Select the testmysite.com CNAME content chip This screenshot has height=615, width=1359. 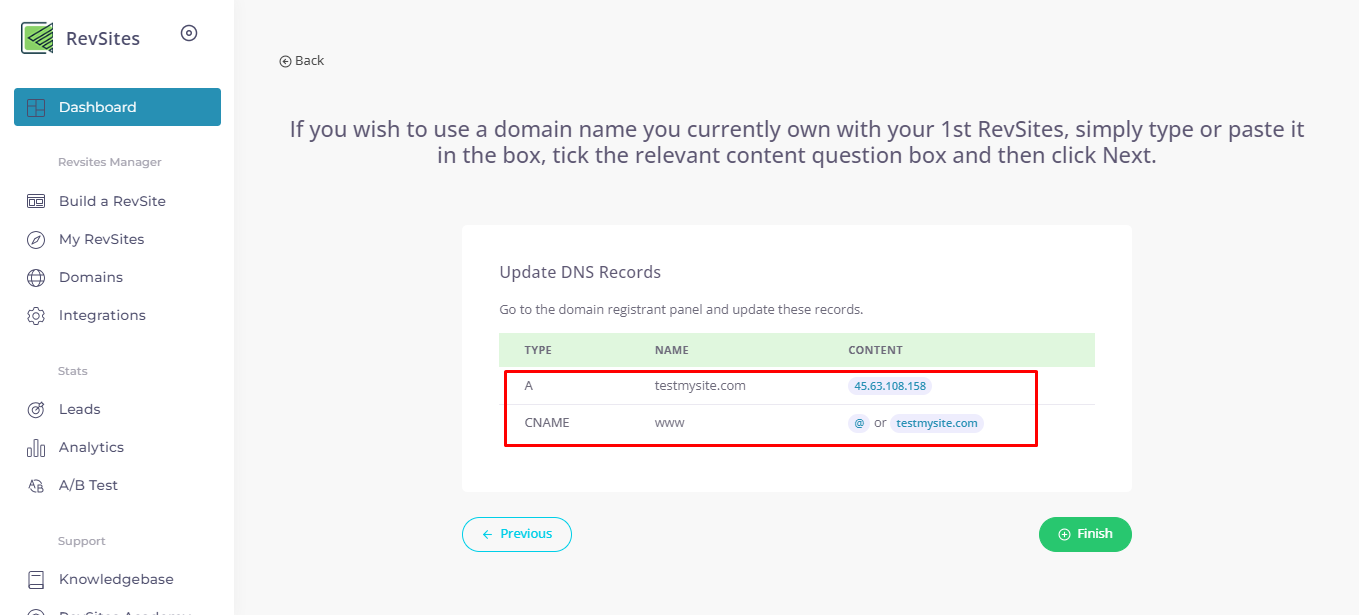[x=937, y=423]
